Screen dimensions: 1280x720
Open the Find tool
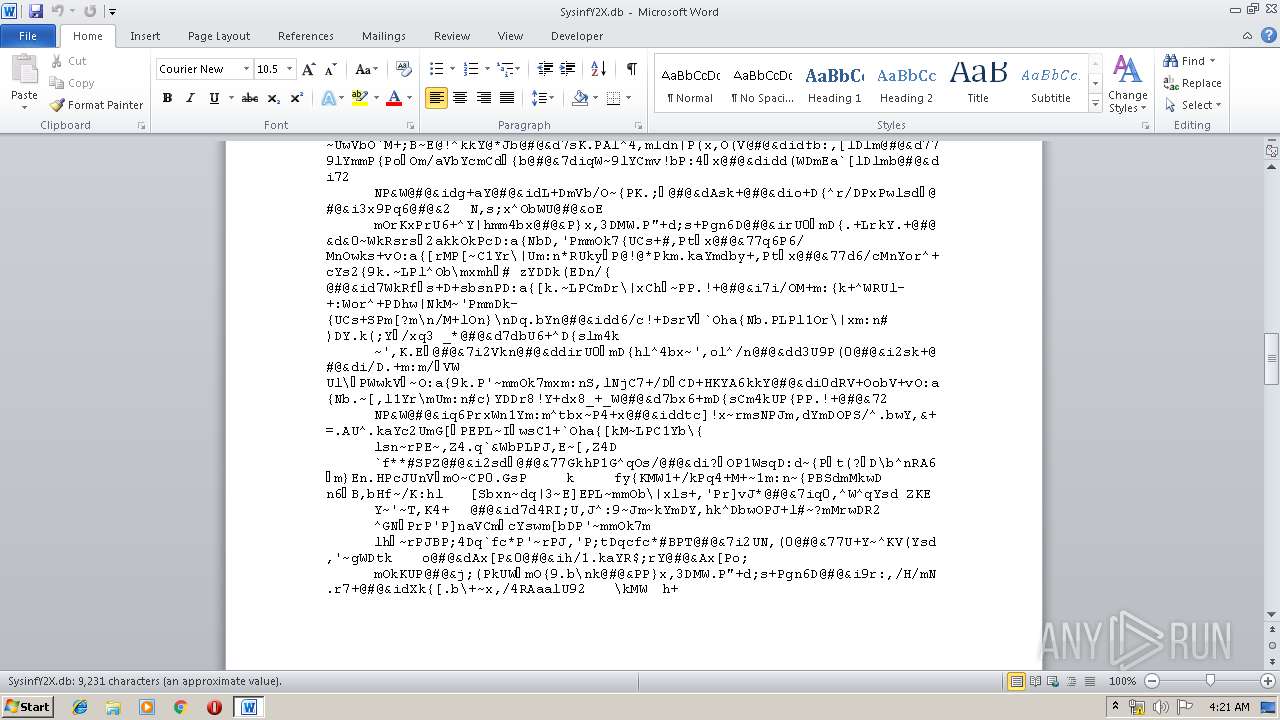(x=1185, y=61)
